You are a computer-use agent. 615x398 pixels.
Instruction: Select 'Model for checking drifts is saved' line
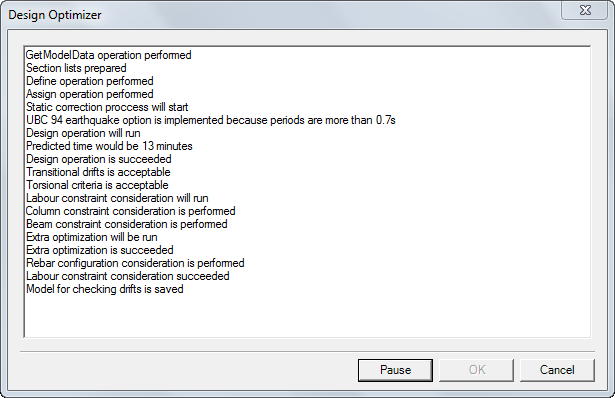(105, 289)
